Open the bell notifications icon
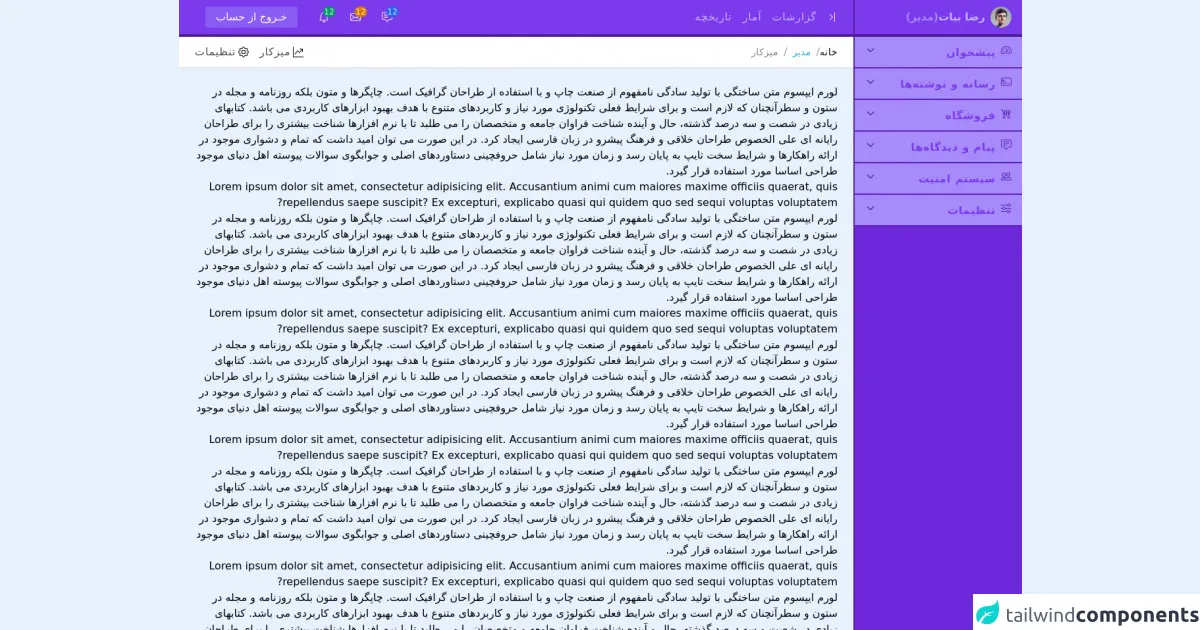The width and height of the screenshot is (1200, 630). 324,17
